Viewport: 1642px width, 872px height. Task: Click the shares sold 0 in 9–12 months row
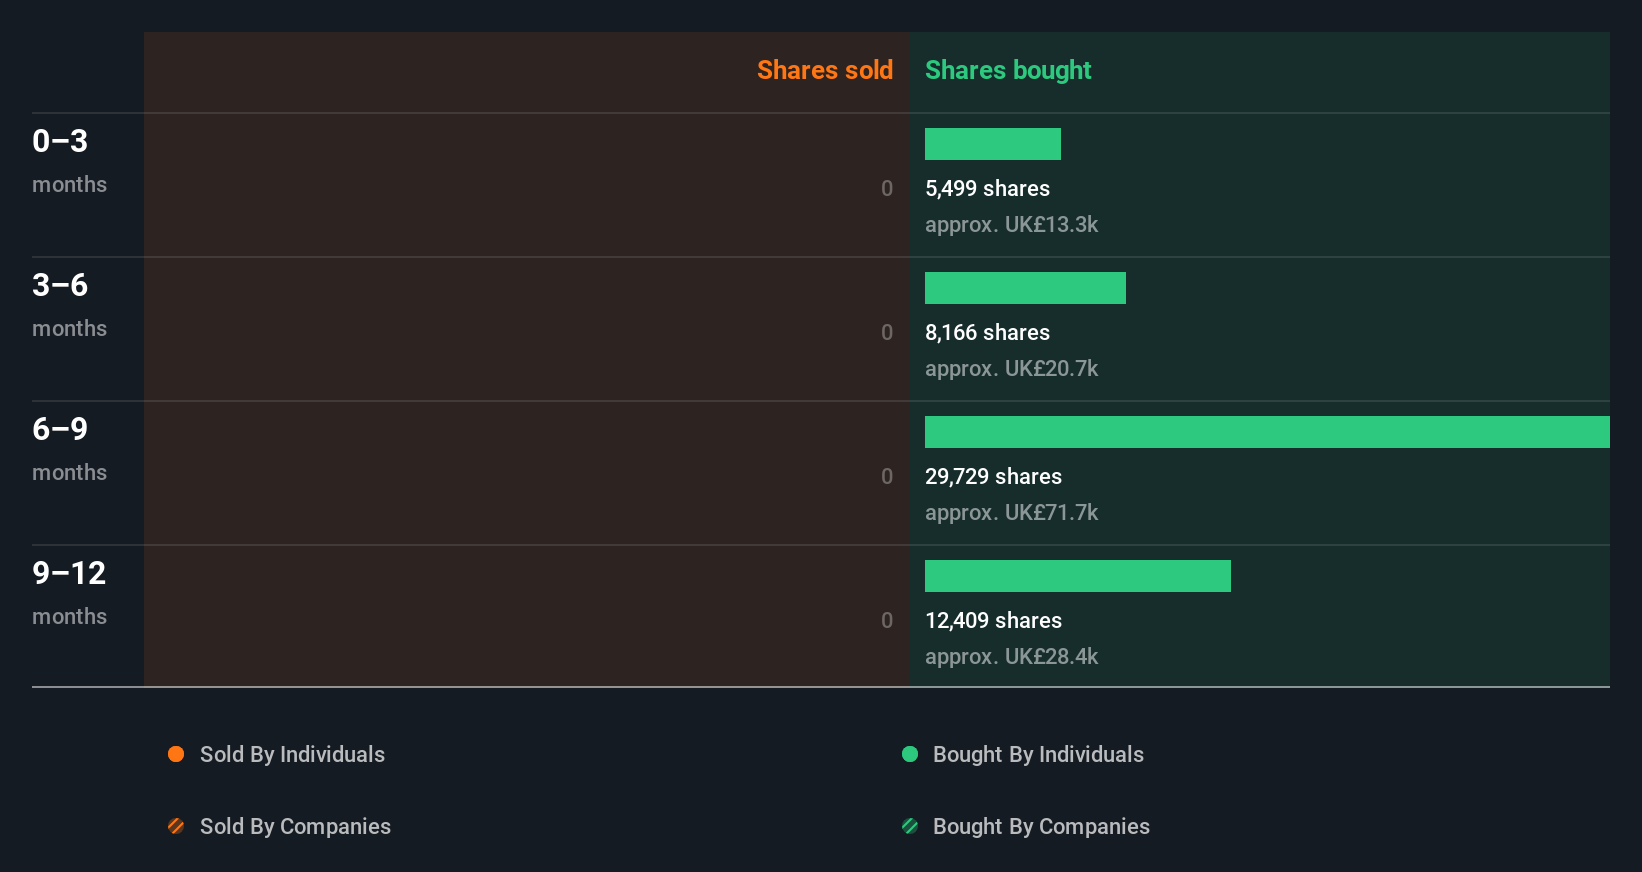[887, 620]
